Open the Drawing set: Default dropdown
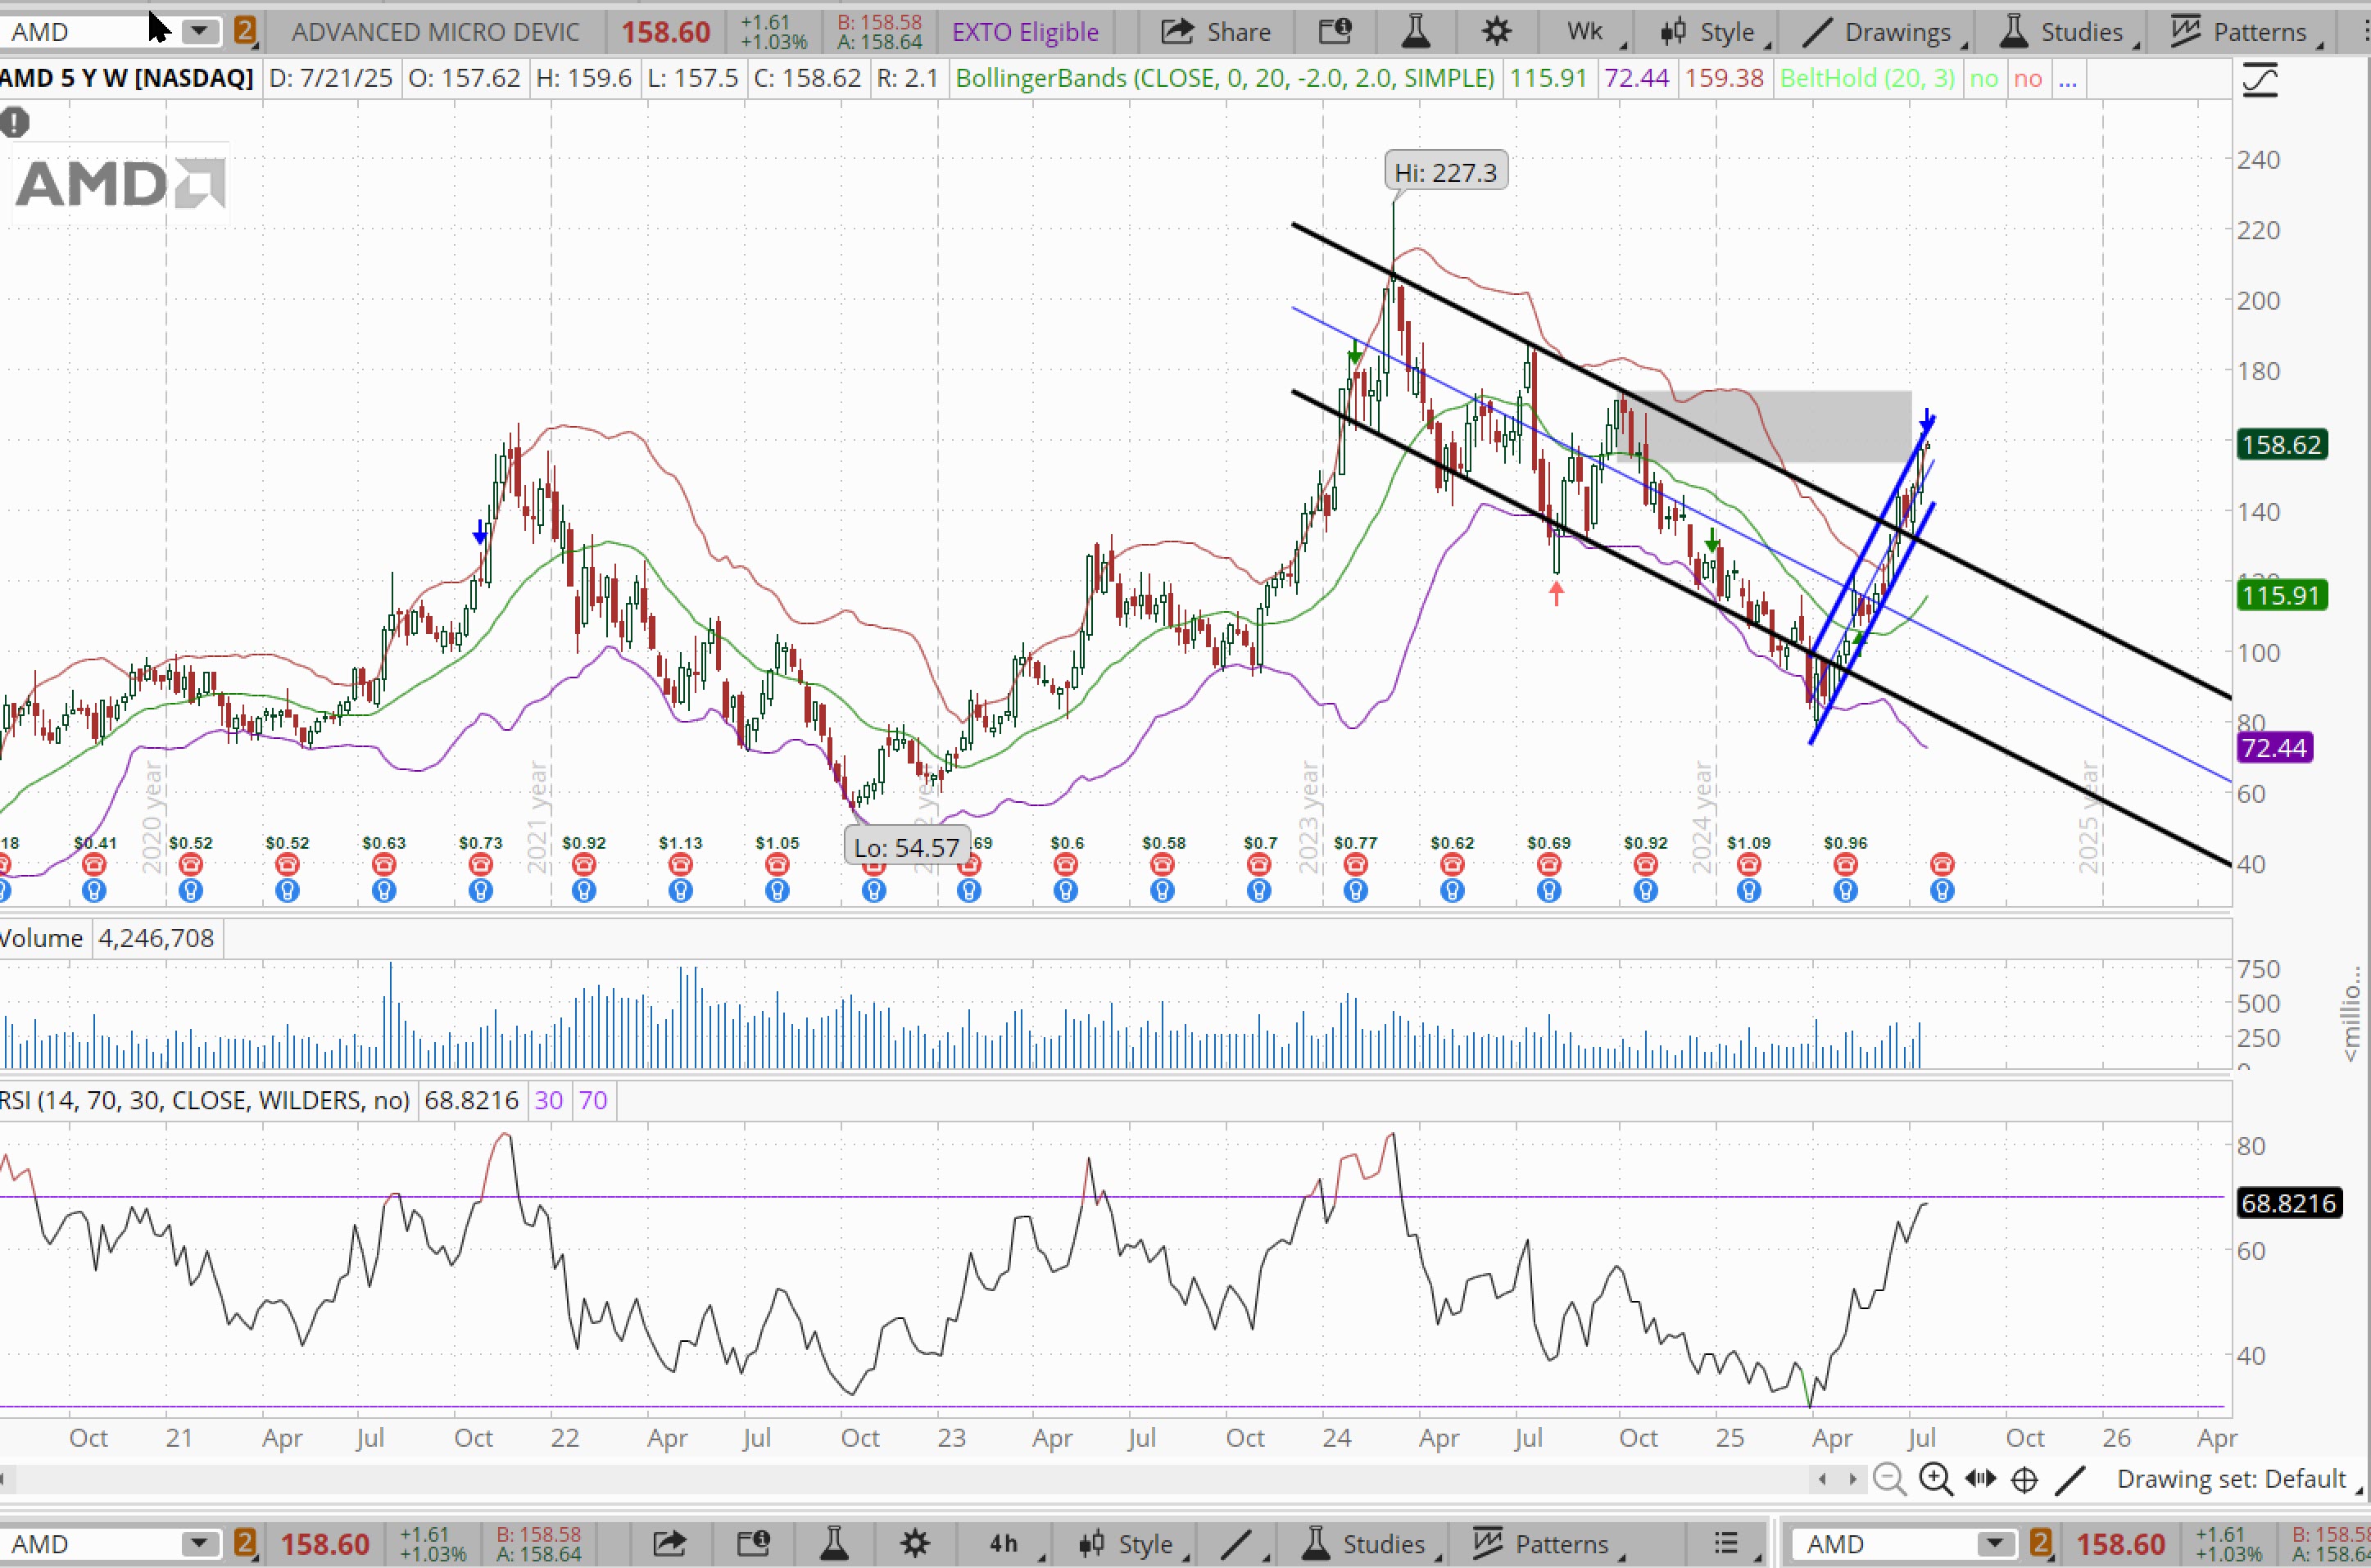 coord(2238,1479)
